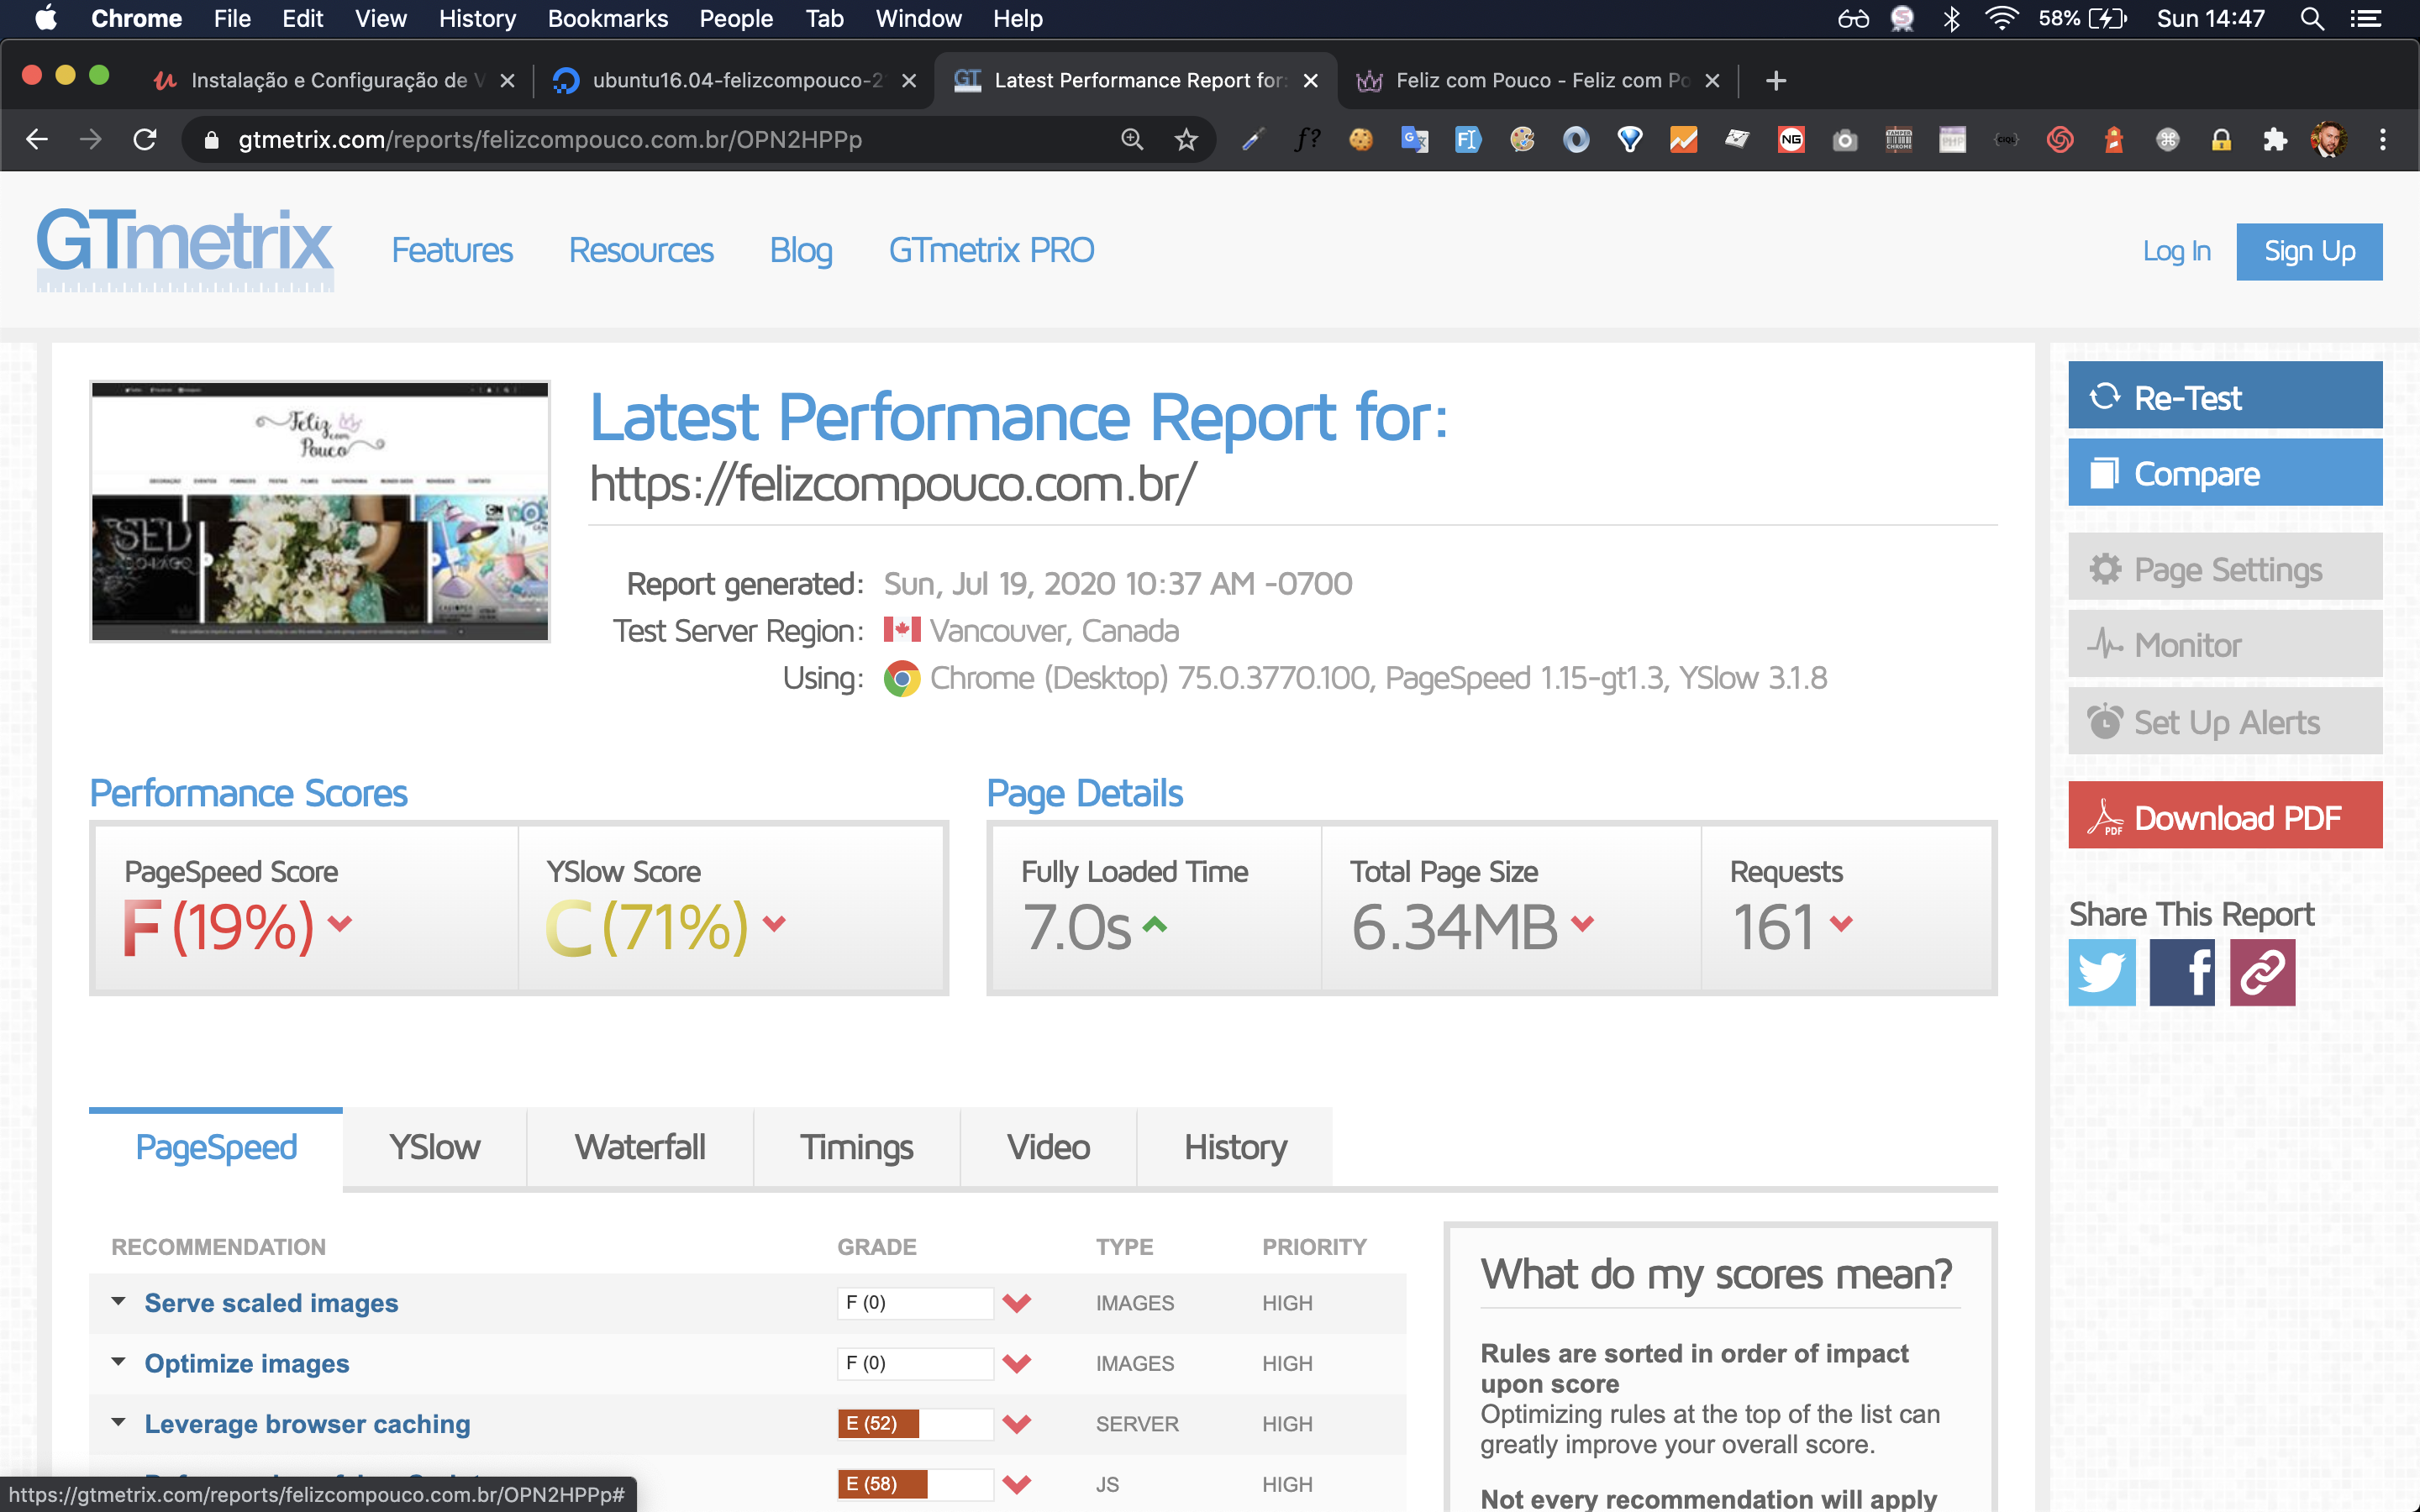Open the Blog nav link
This screenshot has height=1512, width=2420.
[x=801, y=250]
